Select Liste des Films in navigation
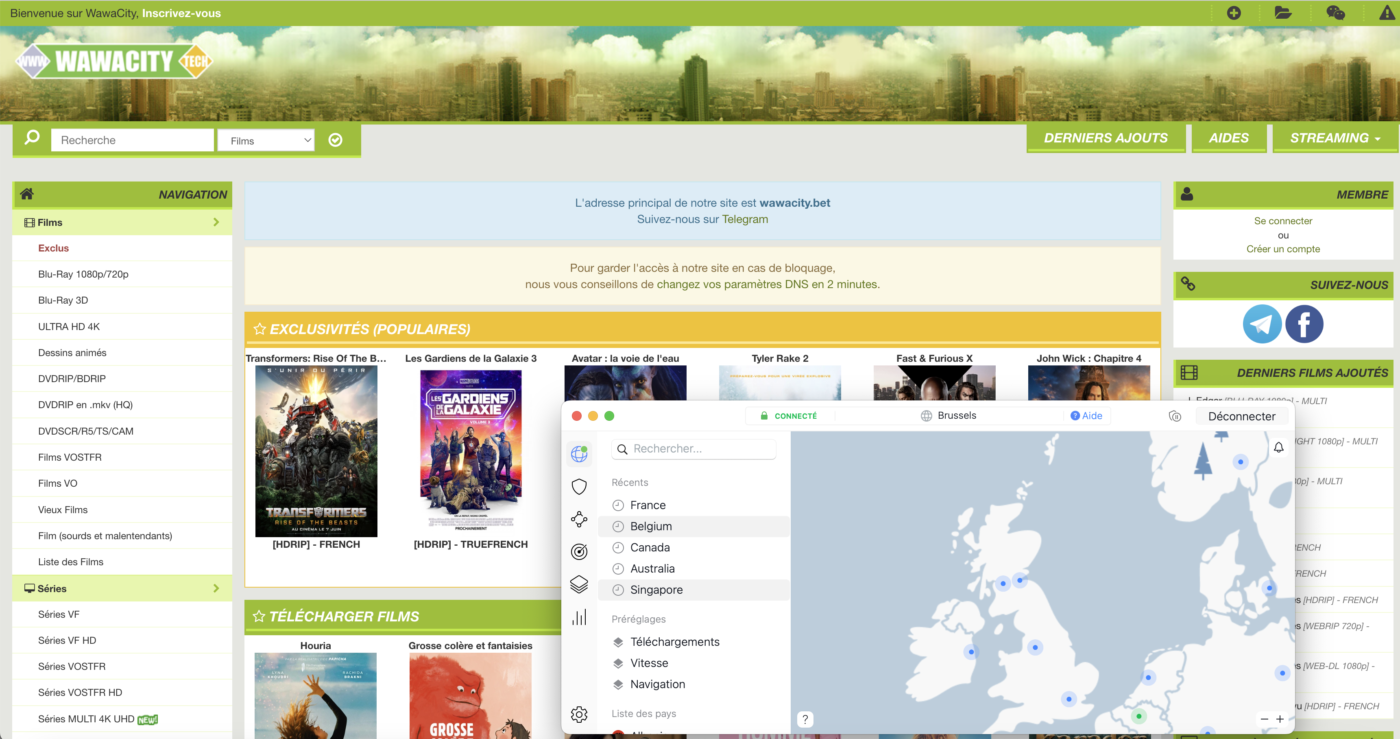The width and height of the screenshot is (1400, 739). pyautogui.click(x=71, y=562)
